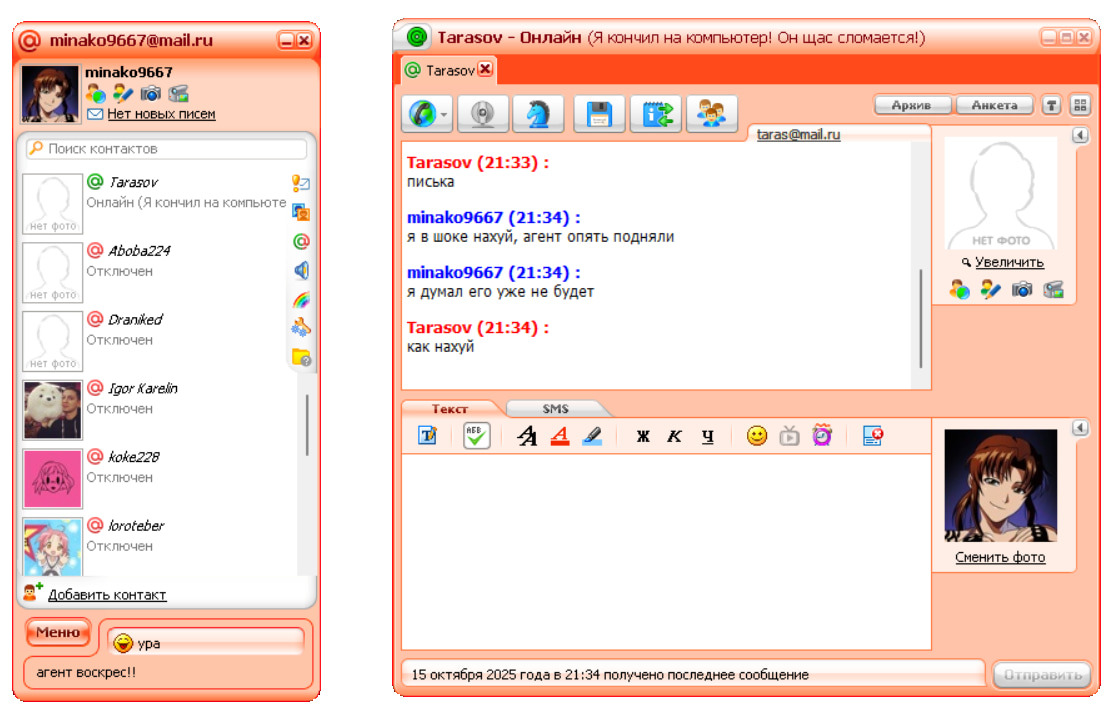Screen dimensions: 1115x713
Task: Click the webcam video call icon
Action: (x=483, y=114)
